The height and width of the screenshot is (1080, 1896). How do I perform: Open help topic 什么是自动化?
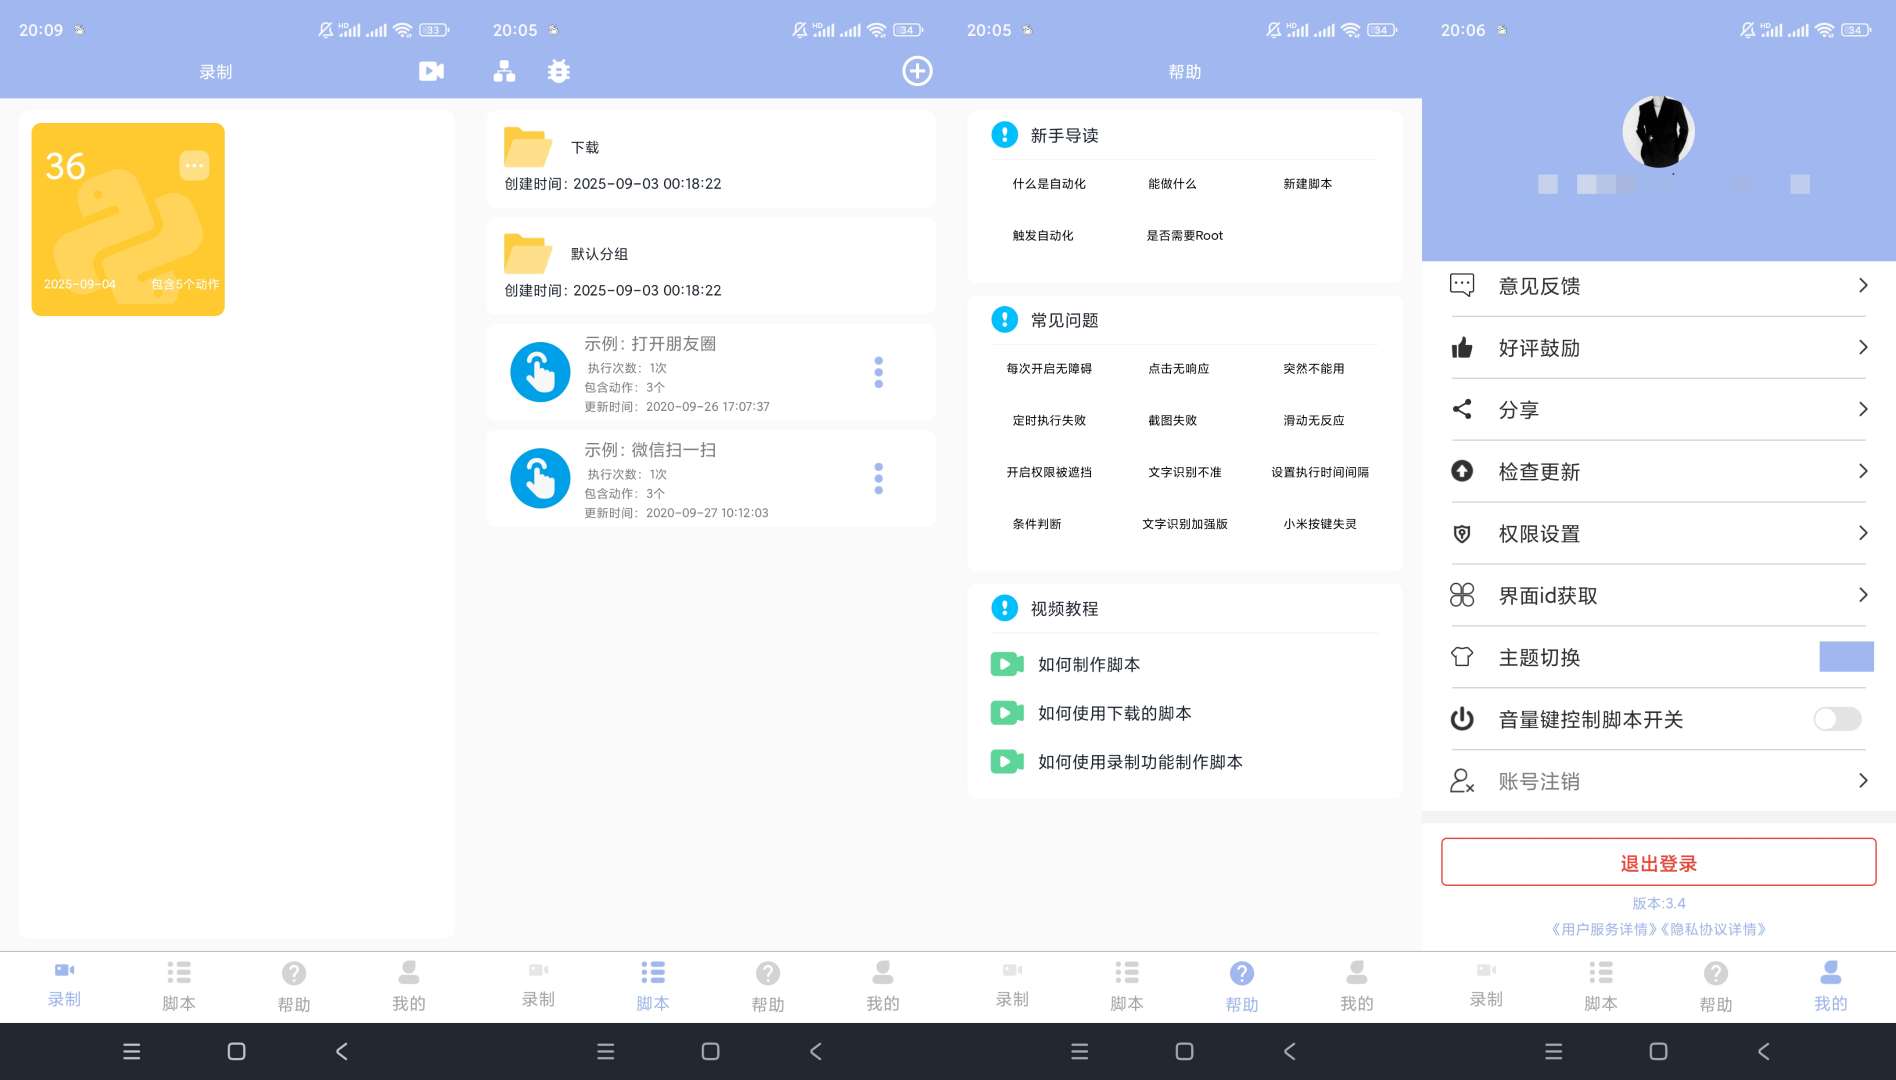(1049, 184)
